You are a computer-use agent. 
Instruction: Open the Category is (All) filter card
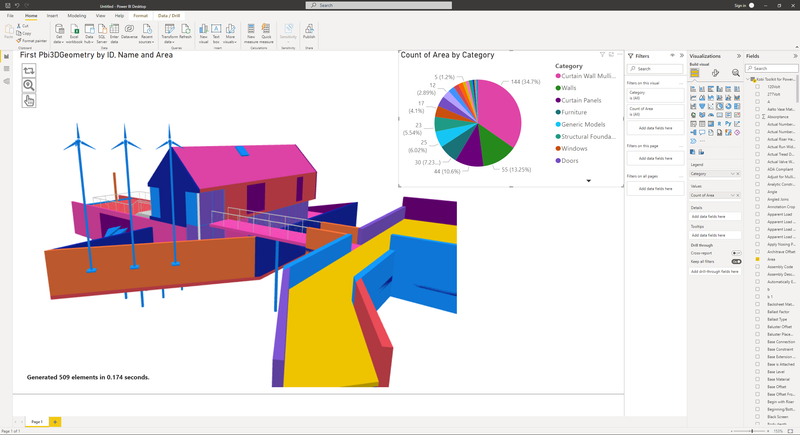click(x=655, y=95)
